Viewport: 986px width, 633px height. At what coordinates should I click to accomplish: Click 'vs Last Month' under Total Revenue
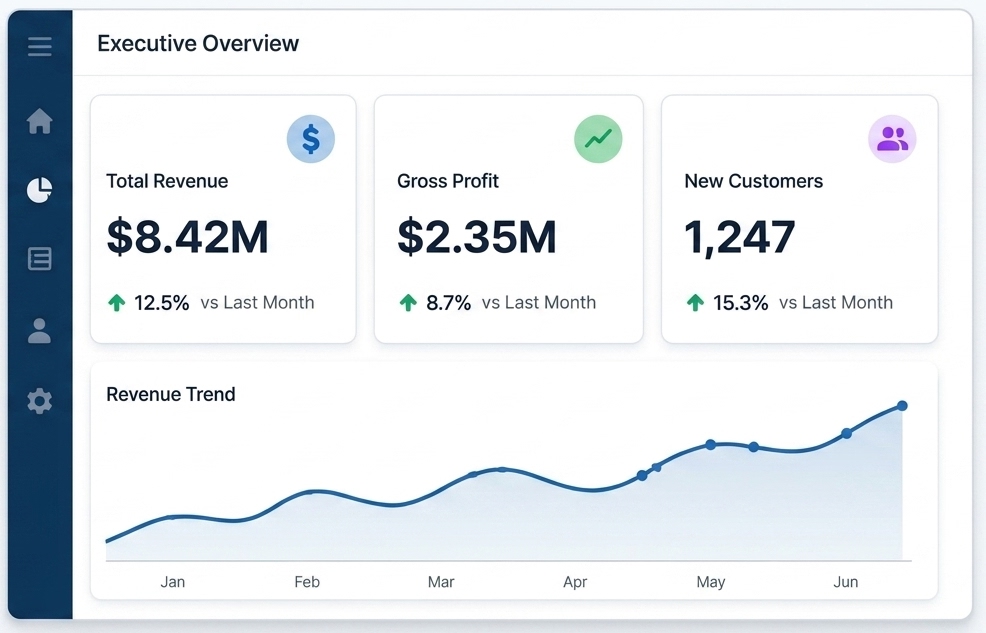point(257,302)
